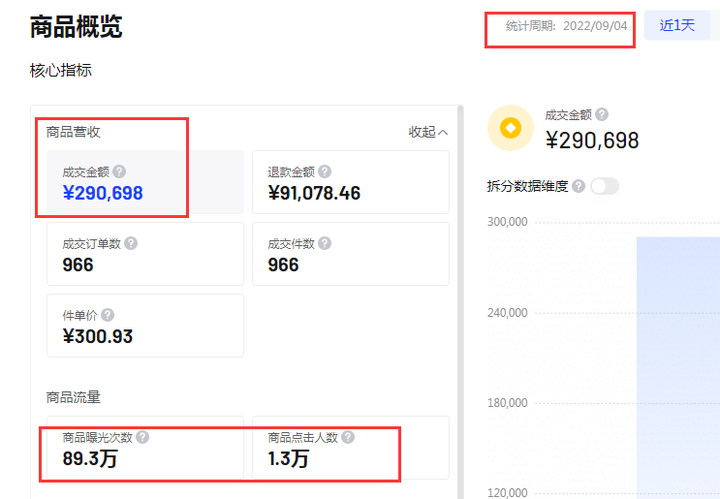Click help icon next to 成交金额 card
Screen dimensions: 720x499
point(119,172)
